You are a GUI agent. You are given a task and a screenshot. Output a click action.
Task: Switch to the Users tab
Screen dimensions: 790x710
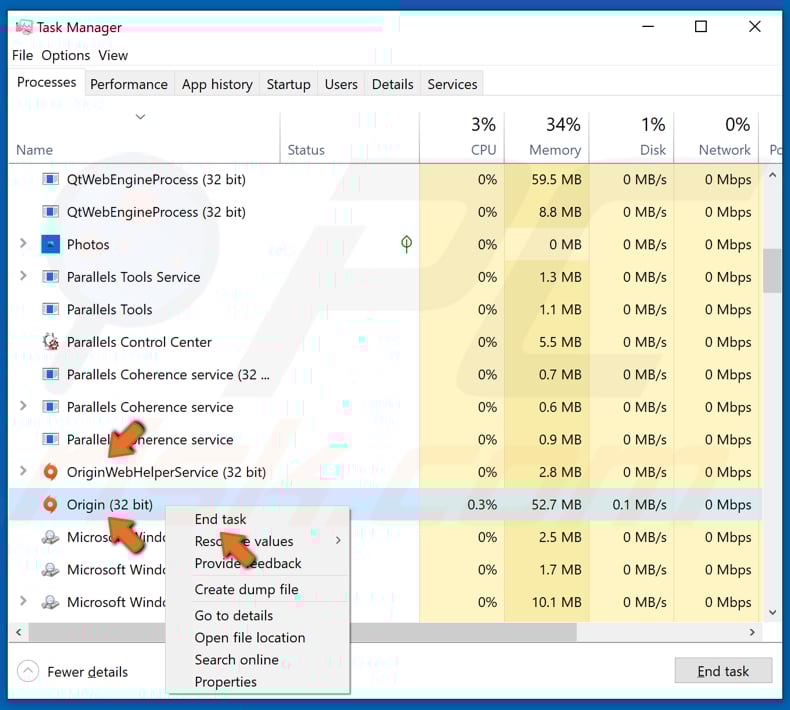point(341,84)
